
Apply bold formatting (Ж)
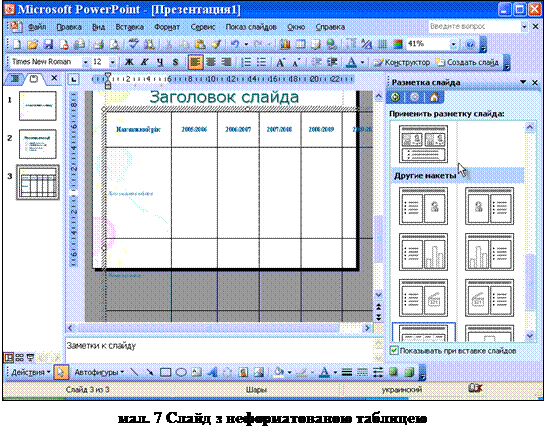[x=129, y=62]
